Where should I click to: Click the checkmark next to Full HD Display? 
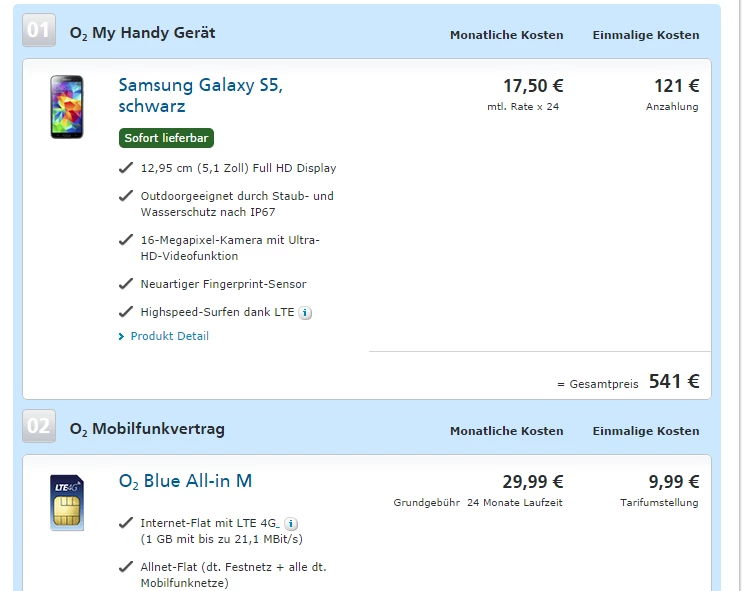click(126, 168)
